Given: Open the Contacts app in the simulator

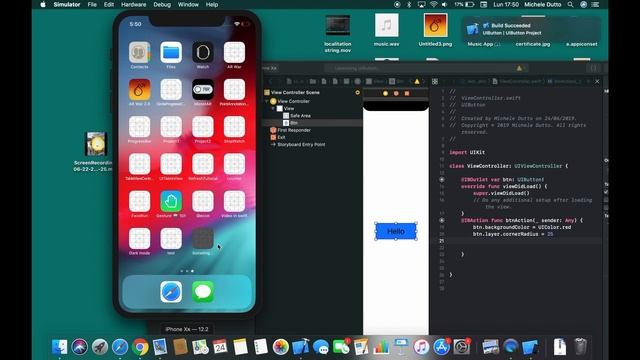Looking at the screenshot, I should [140, 52].
